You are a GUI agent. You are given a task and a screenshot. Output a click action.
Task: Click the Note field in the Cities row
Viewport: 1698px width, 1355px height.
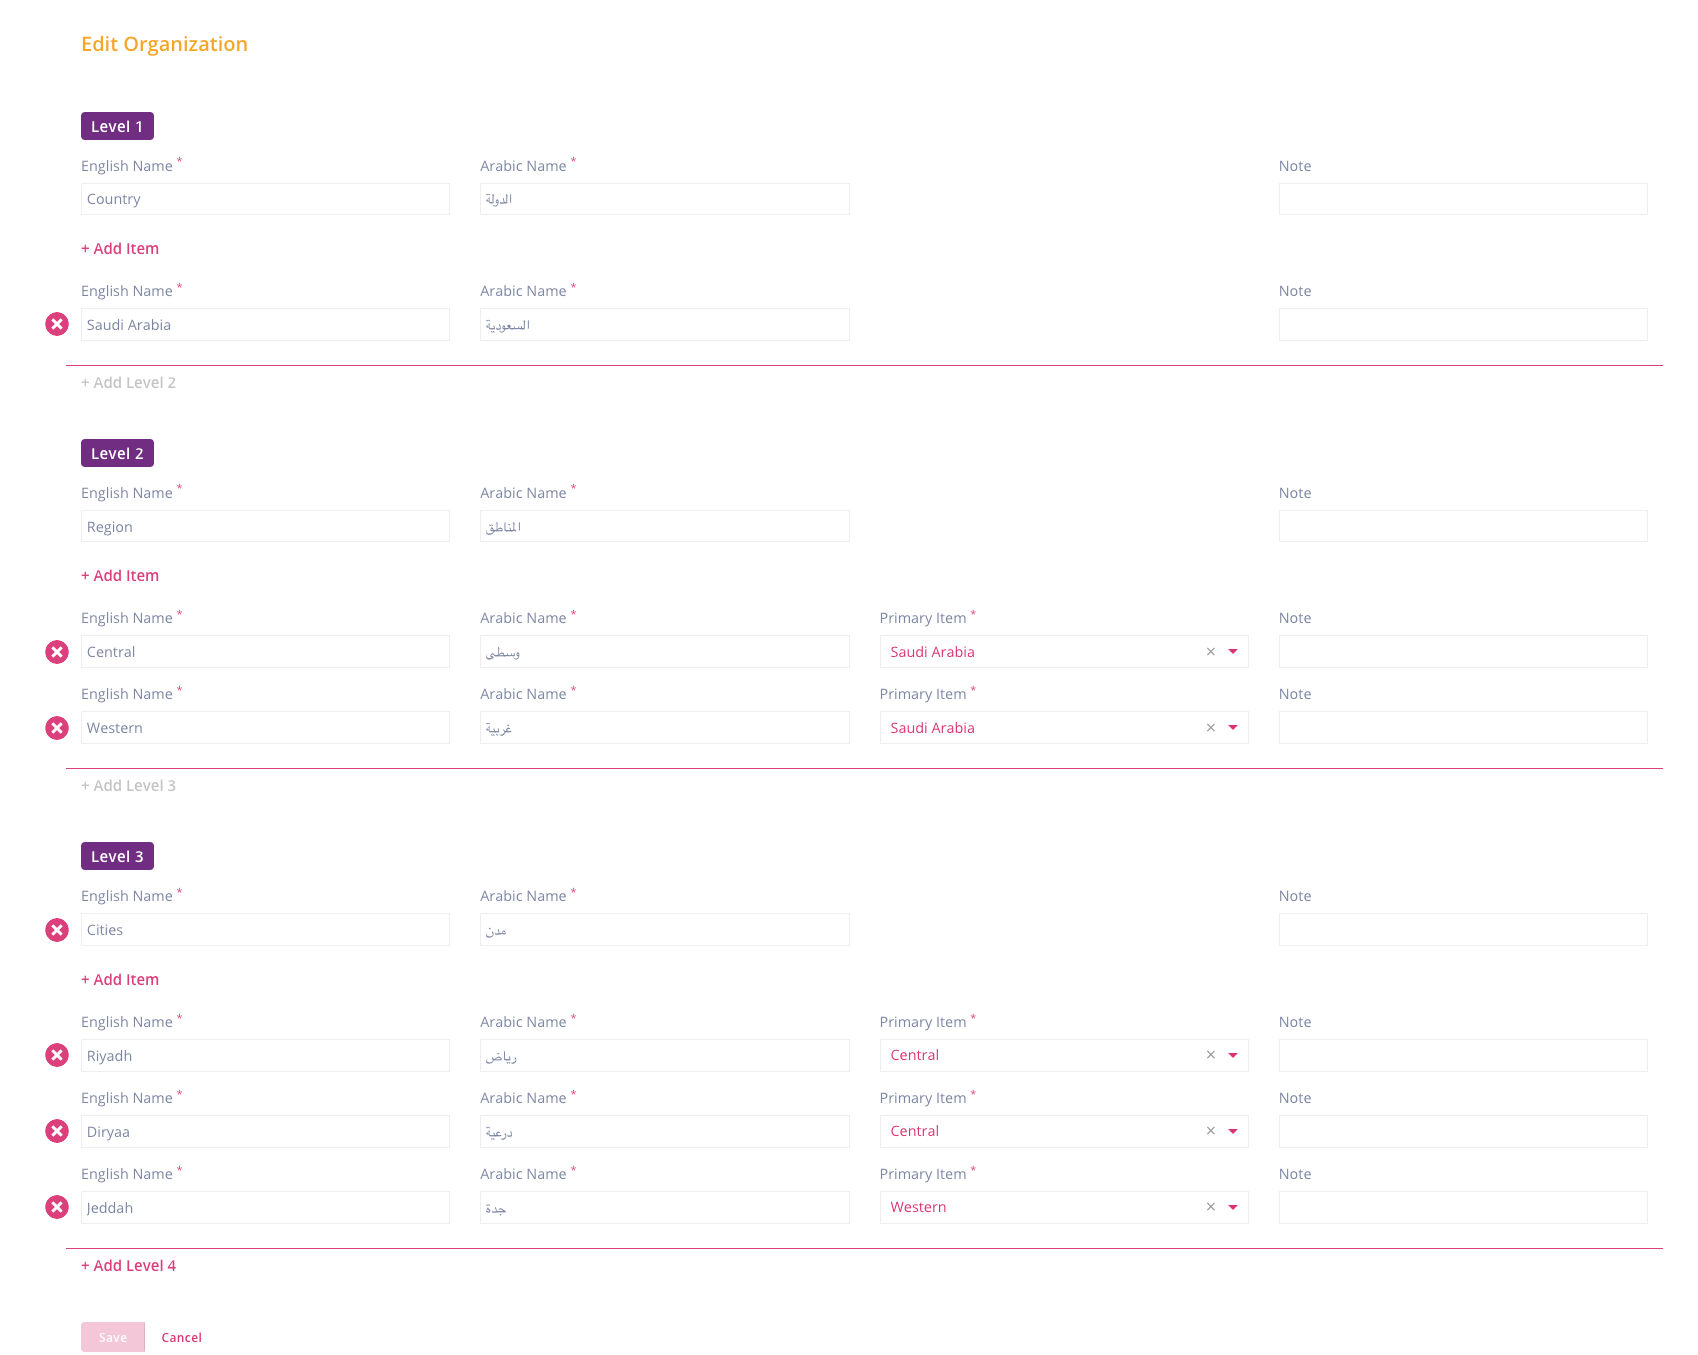pyautogui.click(x=1463, y=930)
